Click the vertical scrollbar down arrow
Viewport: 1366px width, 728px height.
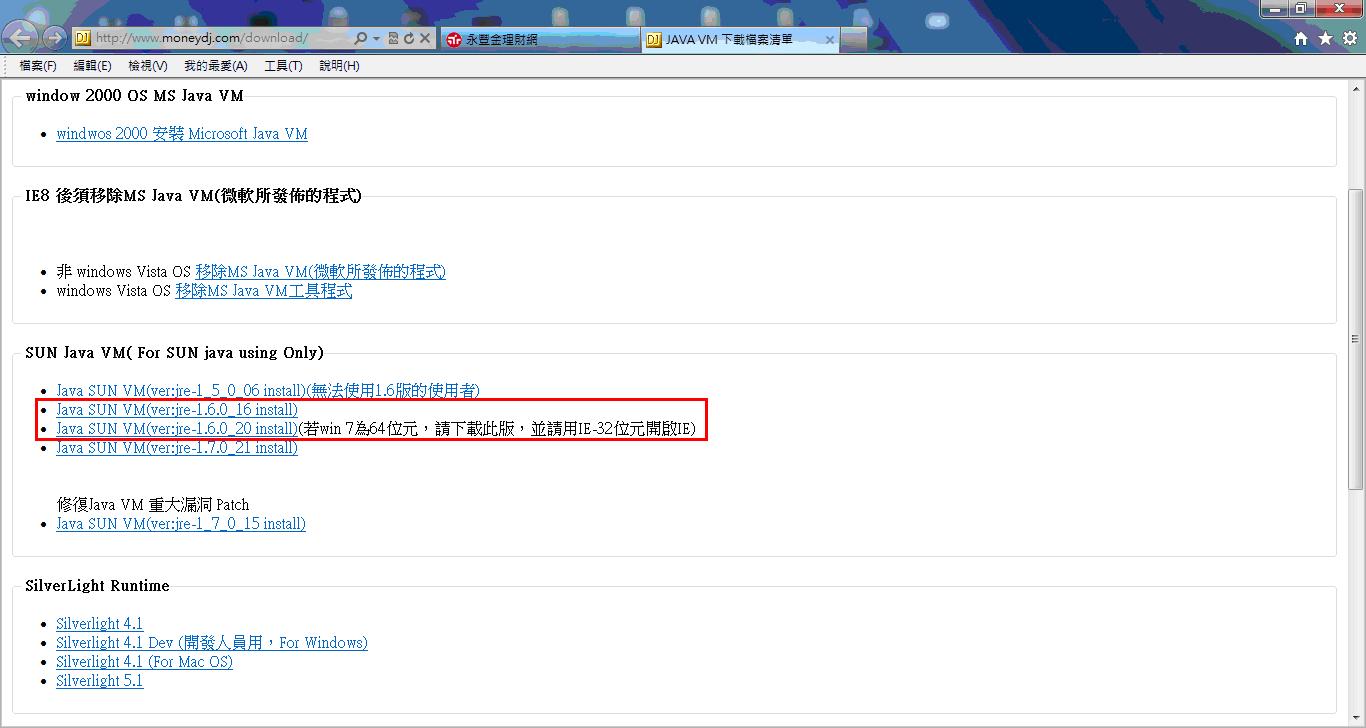coord(1357,719)
